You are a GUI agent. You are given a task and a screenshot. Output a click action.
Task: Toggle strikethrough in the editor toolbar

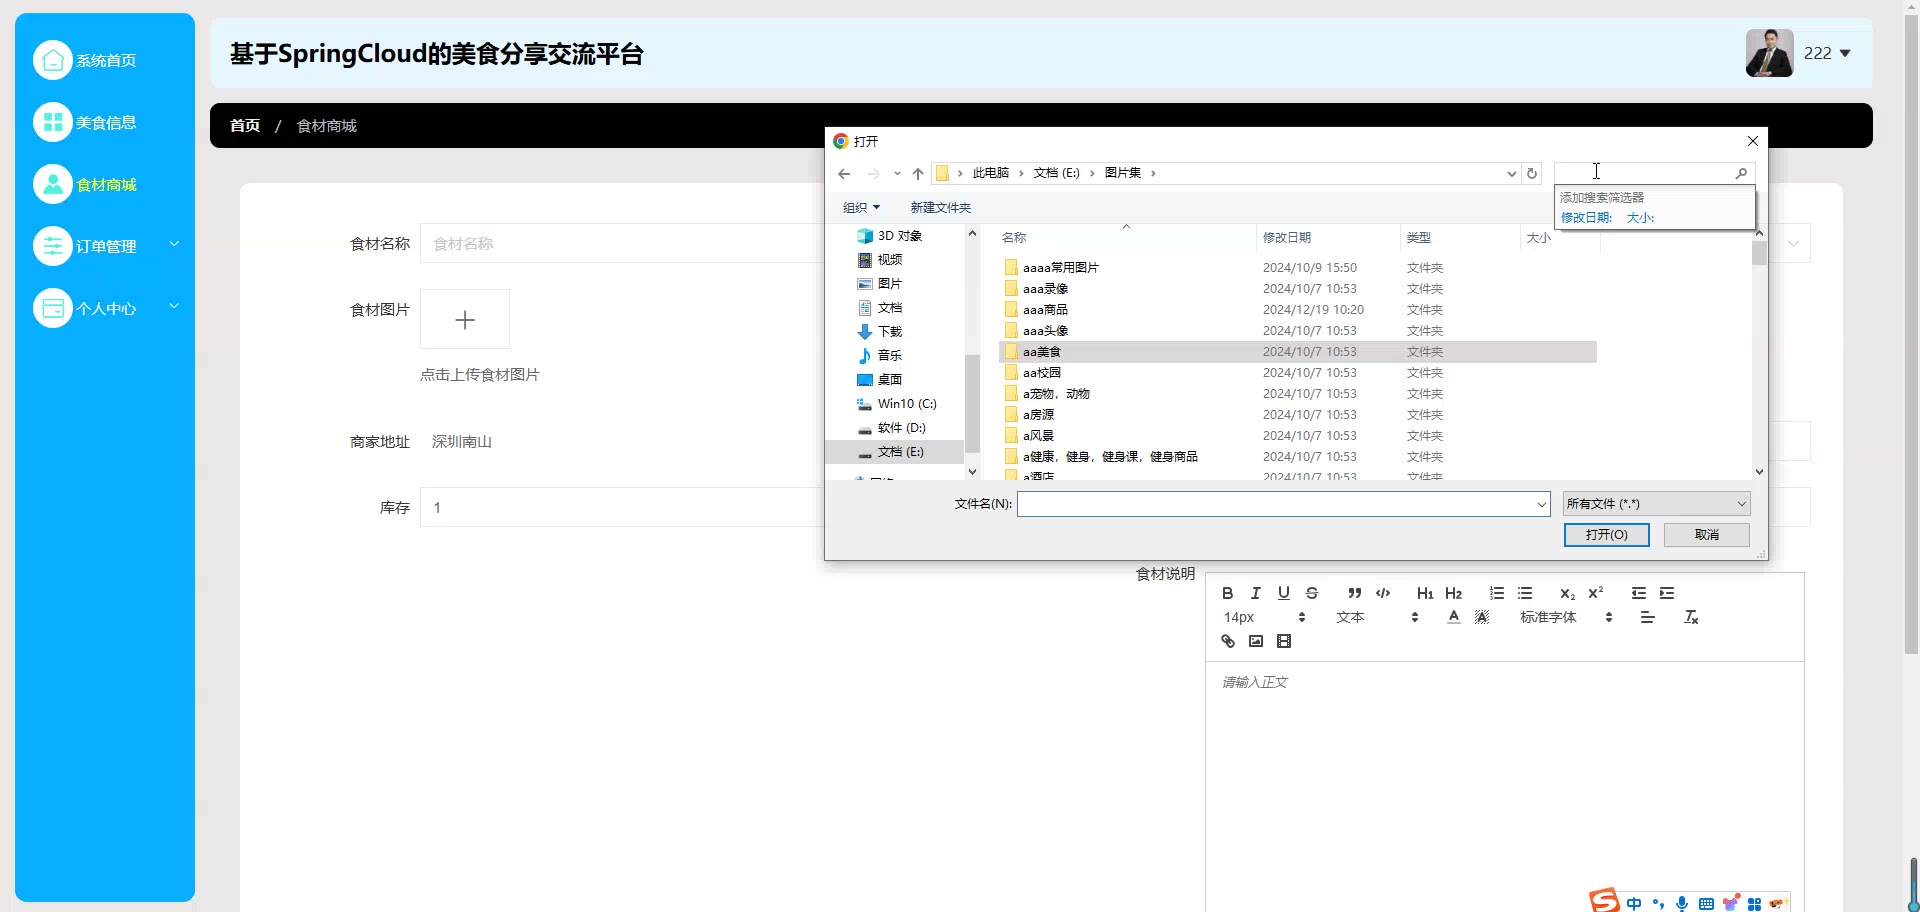1312,593
